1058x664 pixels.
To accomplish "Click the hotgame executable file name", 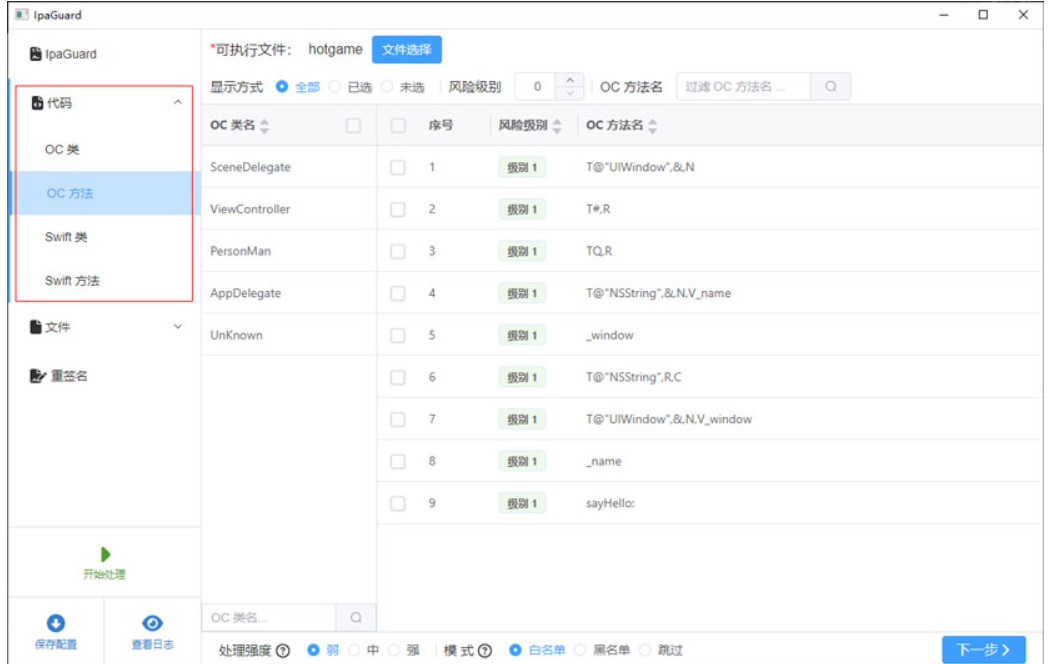I will click(335, 49).
